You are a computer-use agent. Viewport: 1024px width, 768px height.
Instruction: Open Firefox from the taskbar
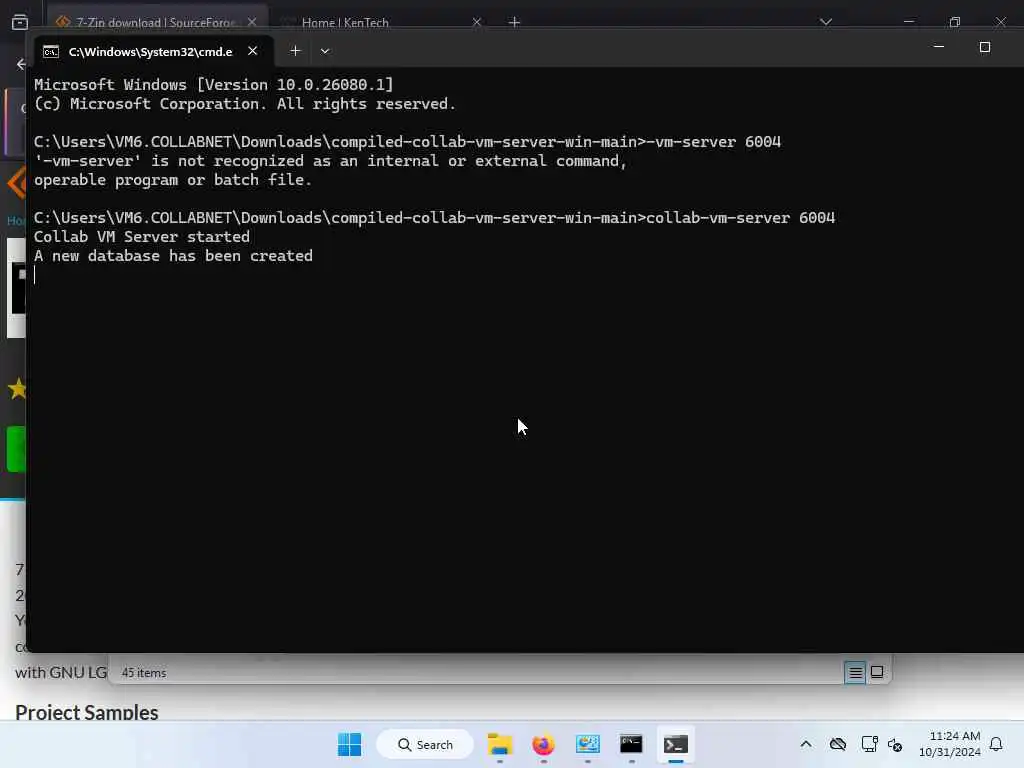[543, 744]
